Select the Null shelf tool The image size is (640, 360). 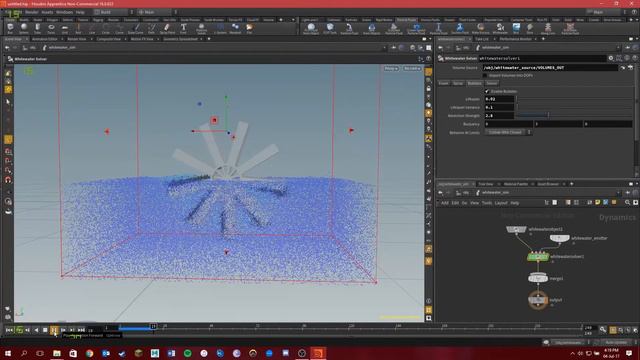(x=78, y=28)
